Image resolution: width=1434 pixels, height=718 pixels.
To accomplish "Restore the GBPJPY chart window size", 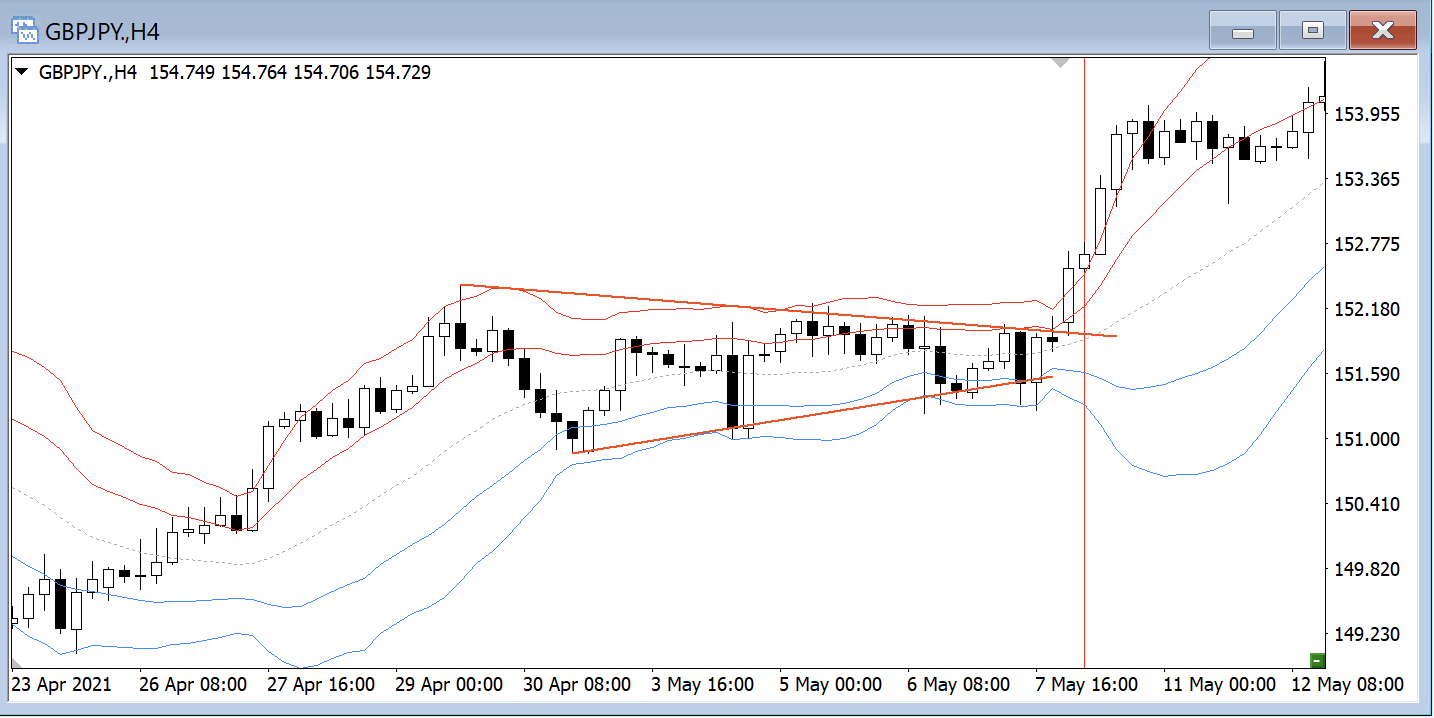I will [x=1312, y=31].
